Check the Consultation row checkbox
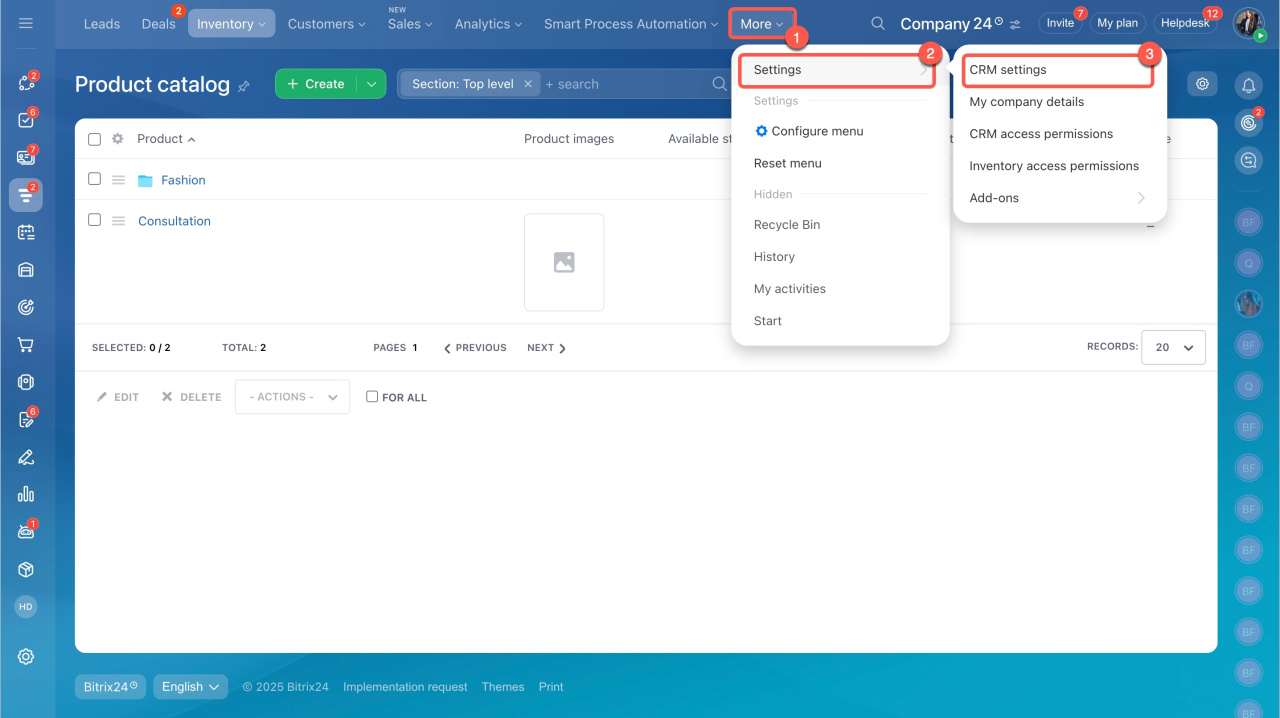1280x718 pixels. pos(94,220)
